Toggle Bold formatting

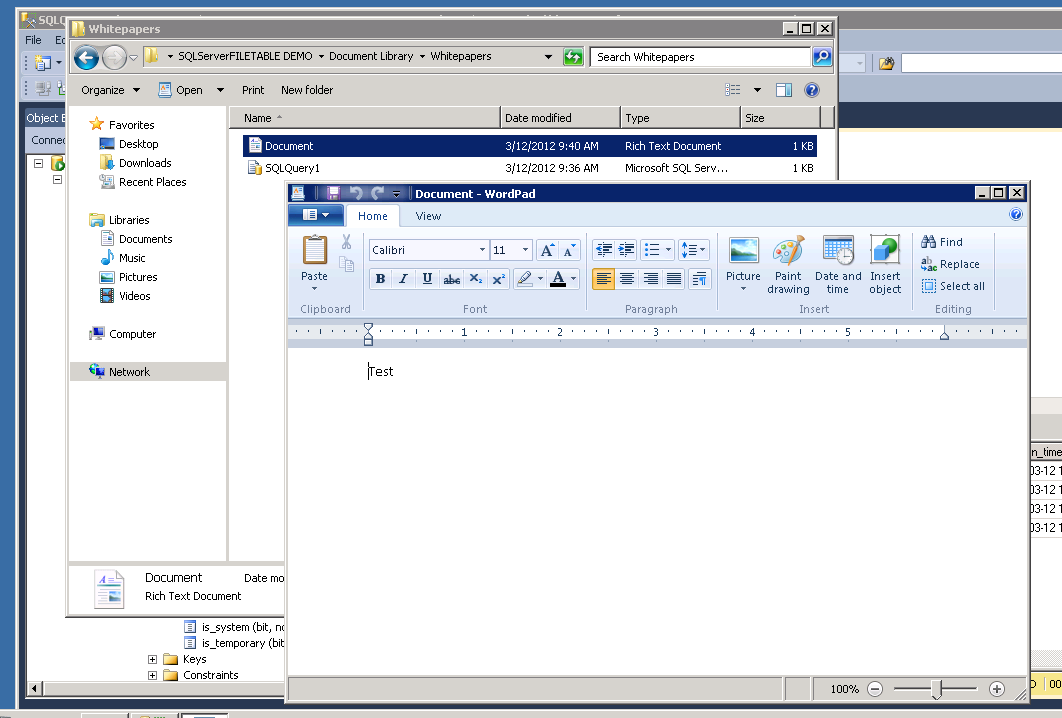(x=380, y=279)
